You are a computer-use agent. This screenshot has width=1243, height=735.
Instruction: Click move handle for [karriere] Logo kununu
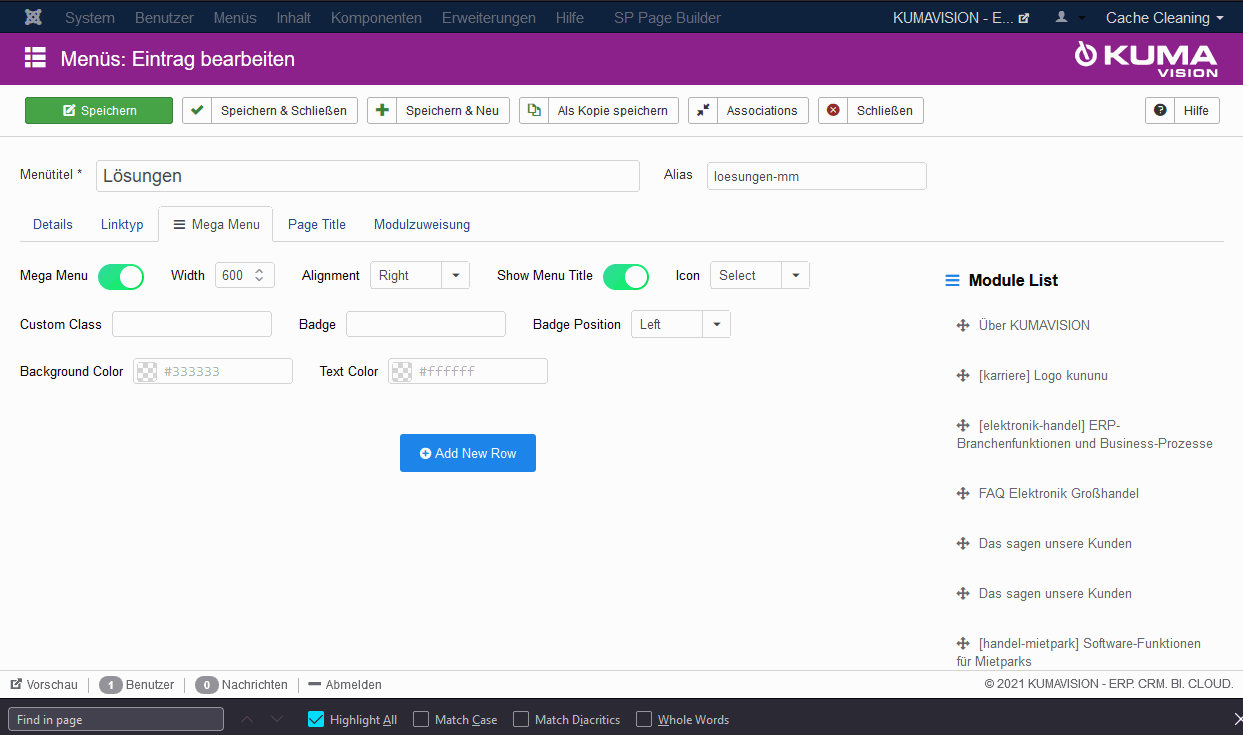coord(963,375)
